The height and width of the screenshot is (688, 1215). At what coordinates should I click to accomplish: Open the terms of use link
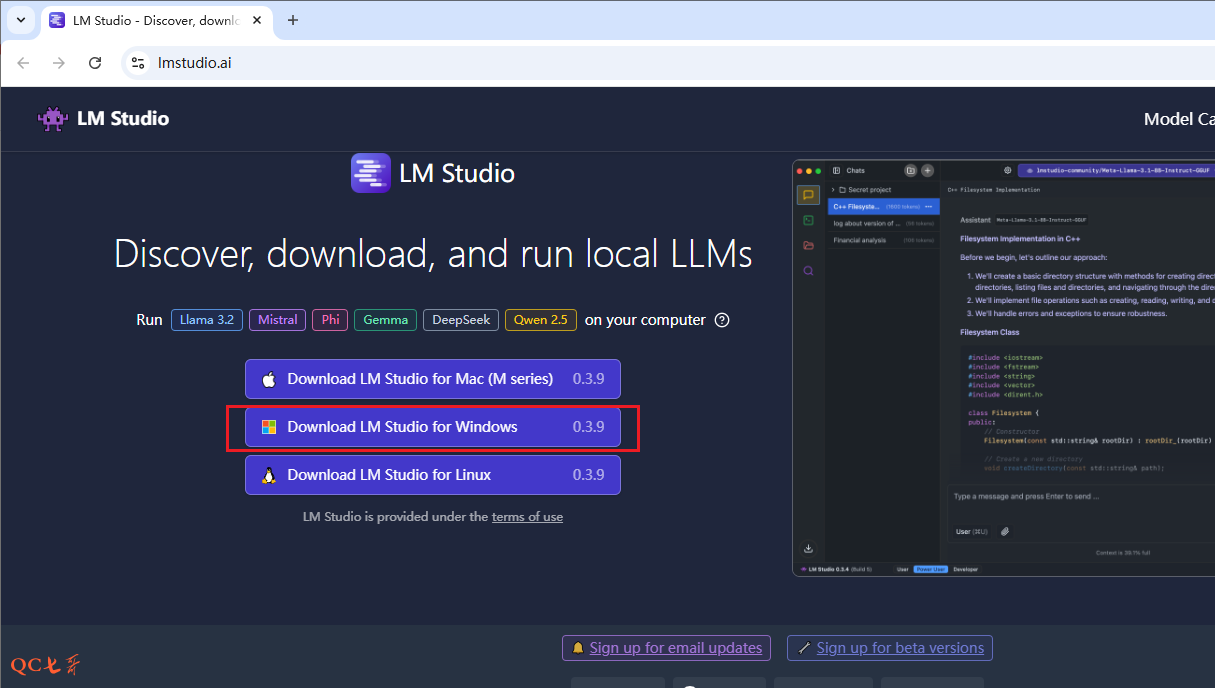[527, 517]
